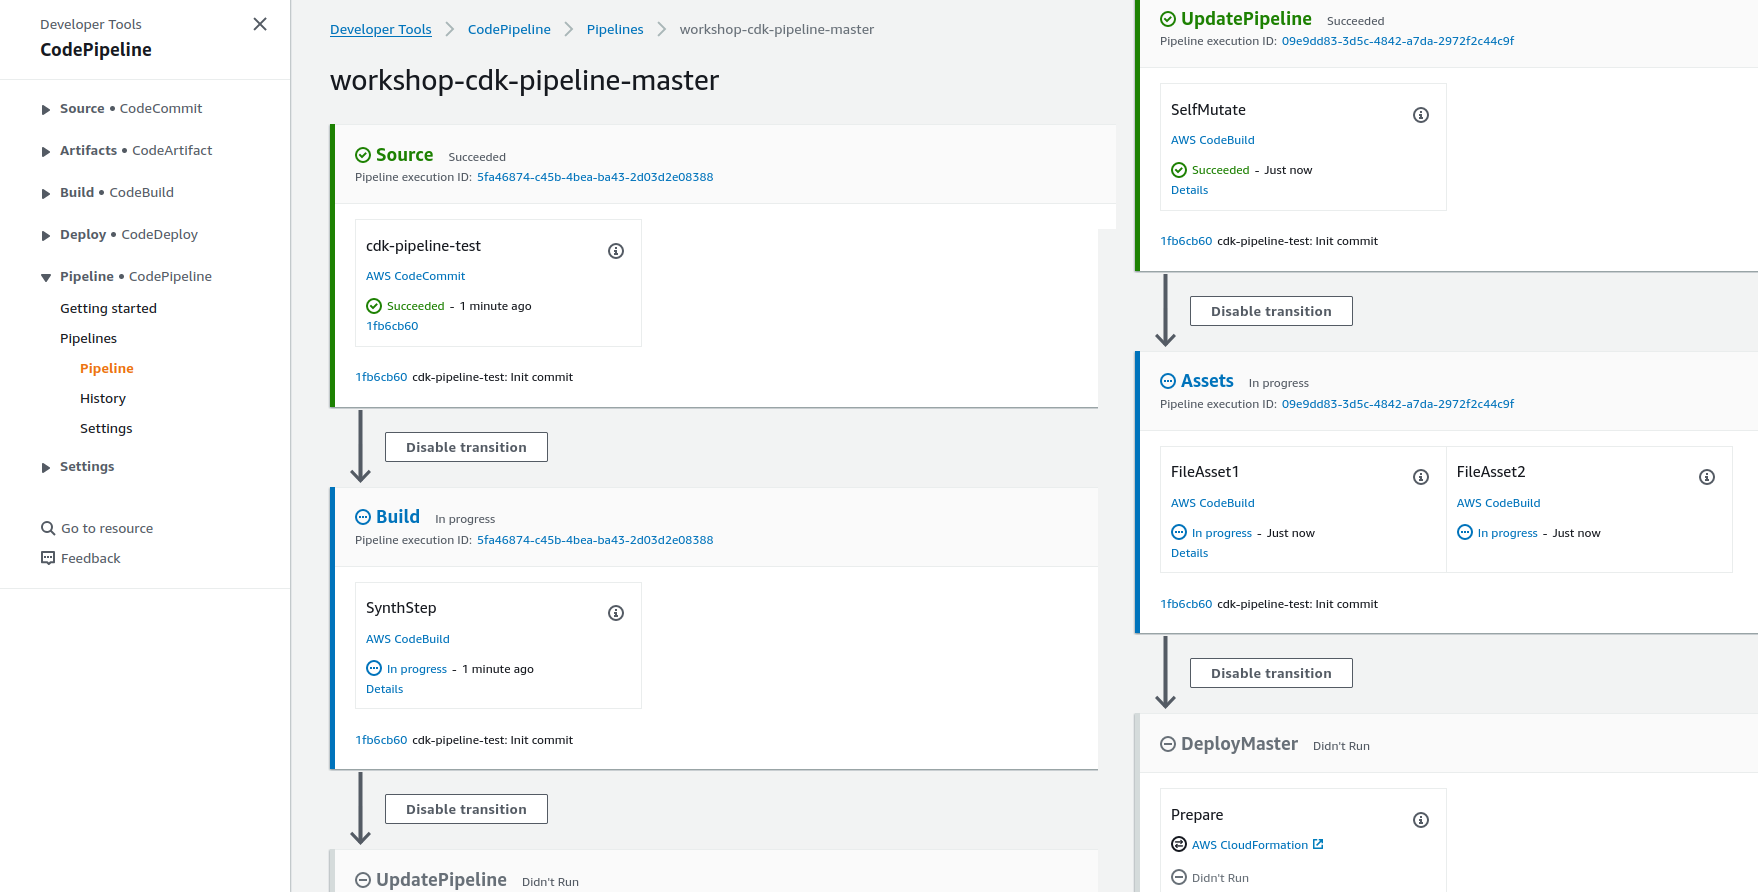Click Assets stage in-progress icon
Screen dimensions: 1758x892
point(1168,381)
